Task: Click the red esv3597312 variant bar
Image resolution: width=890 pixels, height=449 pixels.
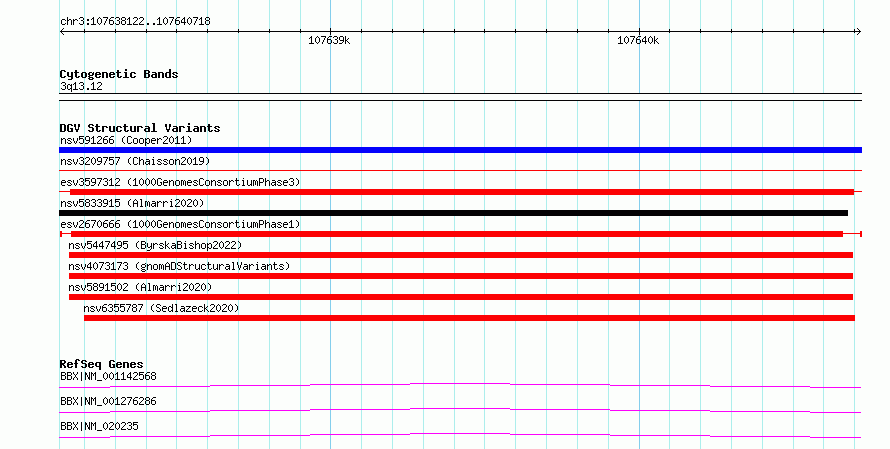Action: click(x=461, y=192)
